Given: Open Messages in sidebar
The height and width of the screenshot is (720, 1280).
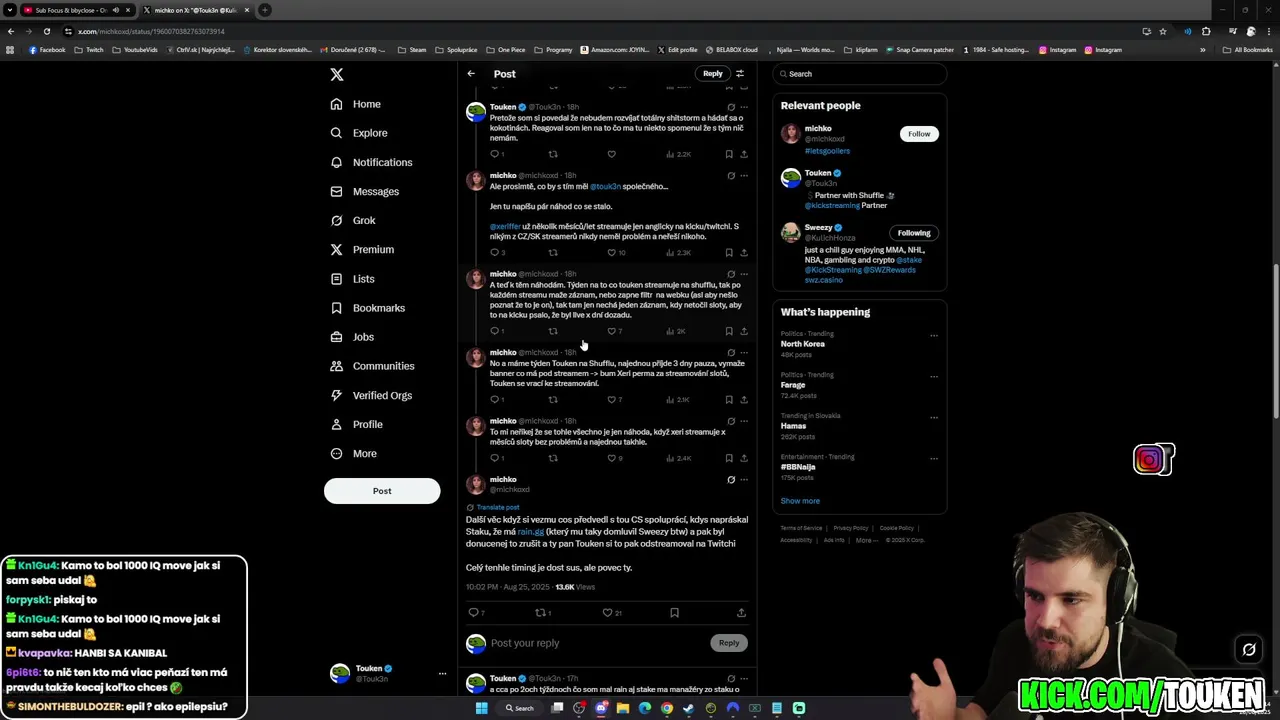Looking at the screenshot, I should point(365,191).
